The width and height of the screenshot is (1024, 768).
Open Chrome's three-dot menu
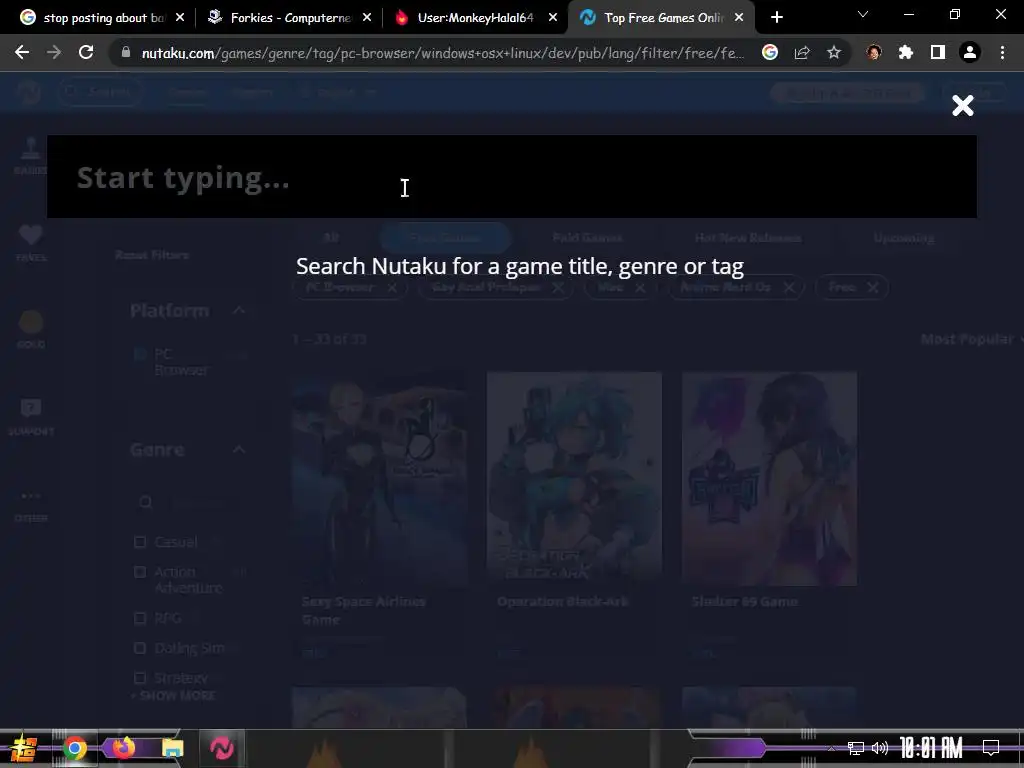[1002, 52]
